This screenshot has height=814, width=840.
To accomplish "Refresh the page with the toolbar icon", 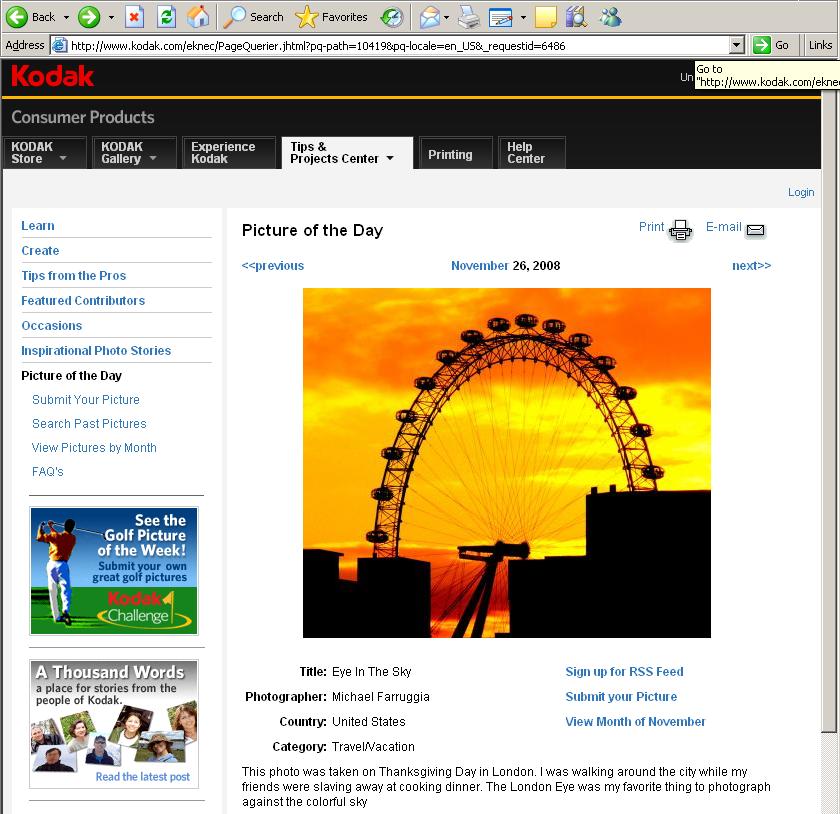I will 166,16.
